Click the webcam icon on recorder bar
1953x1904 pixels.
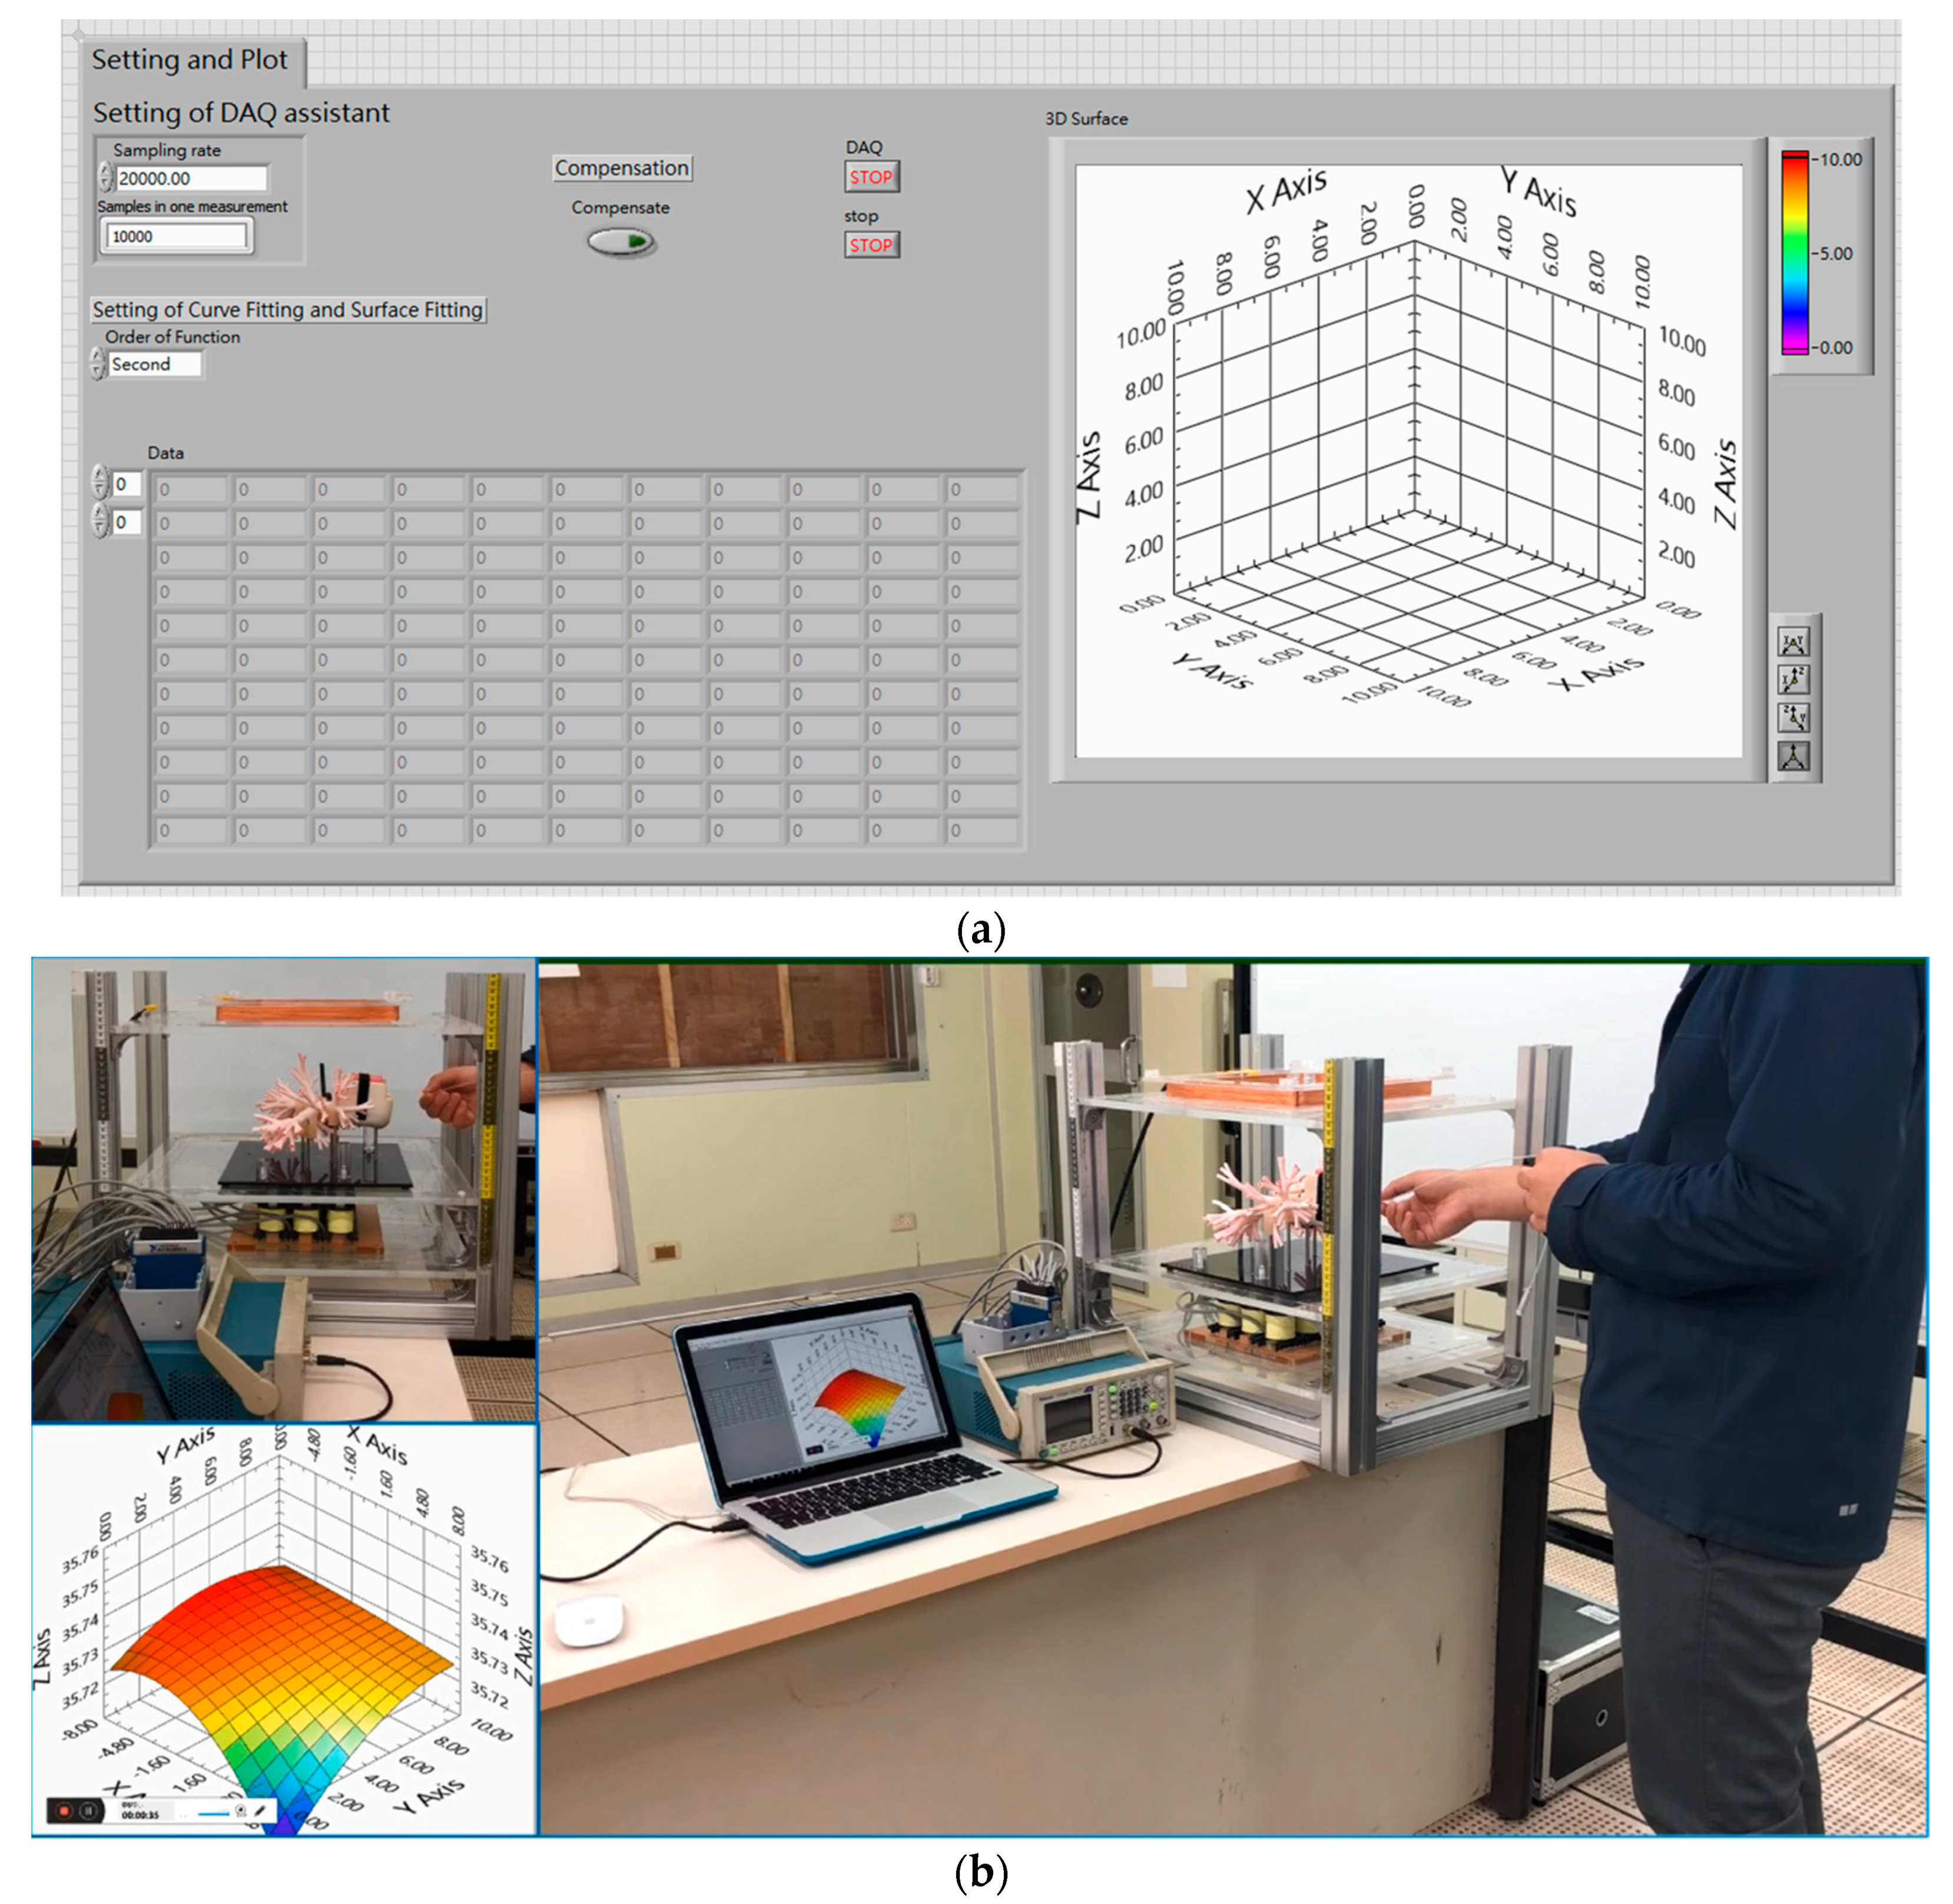240,1810
